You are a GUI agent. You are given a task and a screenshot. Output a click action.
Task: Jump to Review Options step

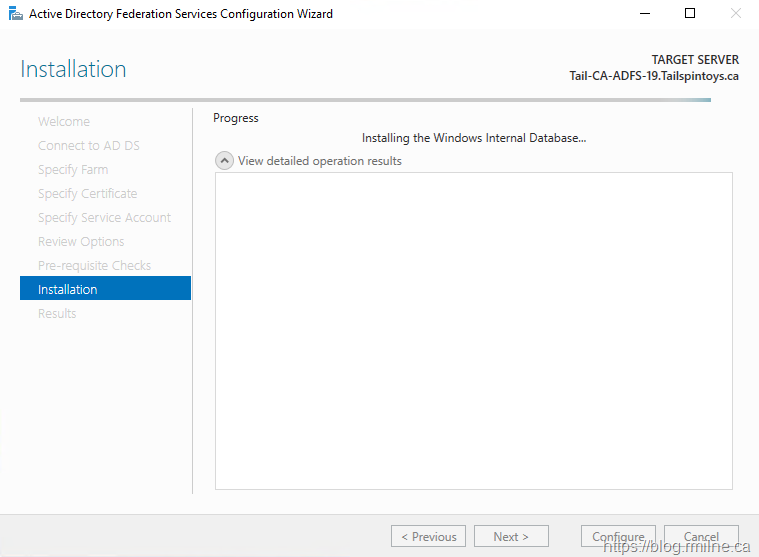click(x=81, y=242)
